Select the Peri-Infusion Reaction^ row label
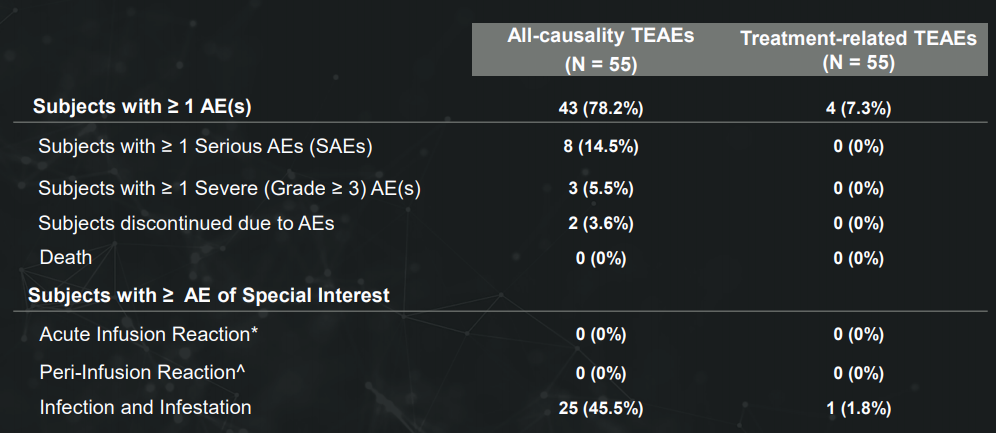The image size is (996, 433). tap(143, 371)
